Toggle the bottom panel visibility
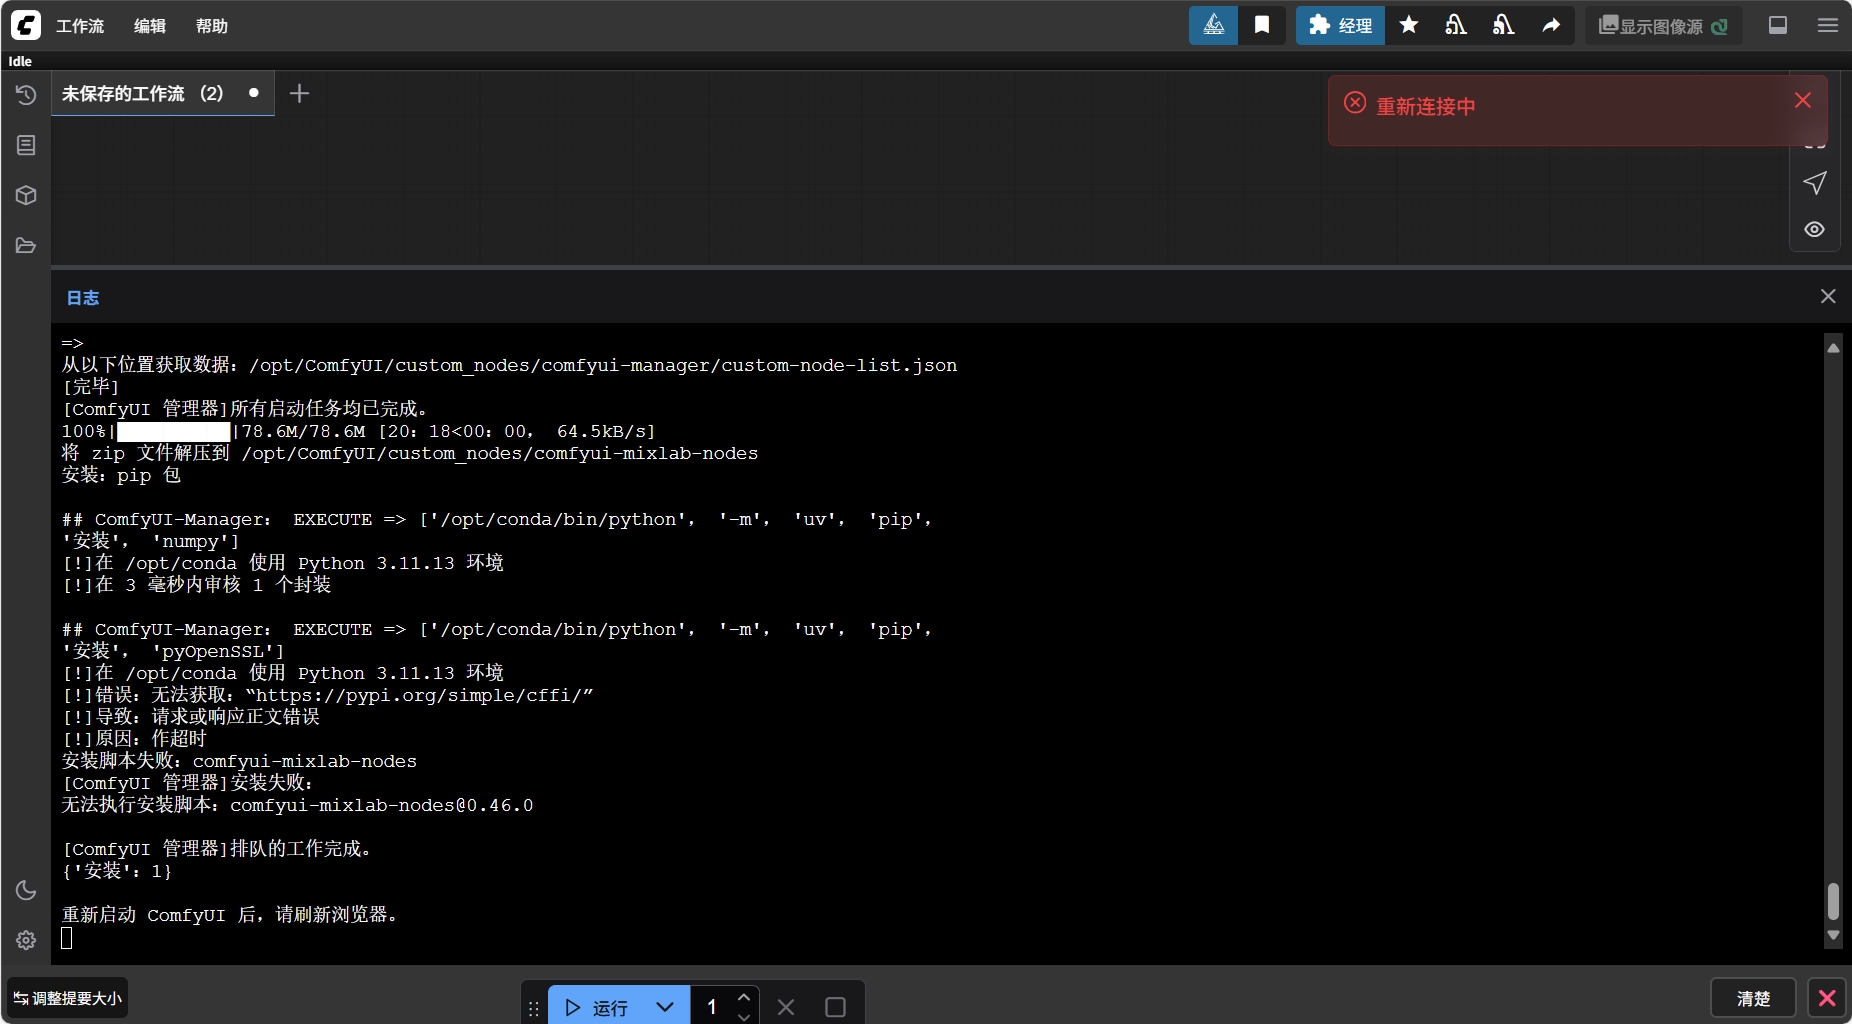The image size is (1852, 1024). [1778, 25]
